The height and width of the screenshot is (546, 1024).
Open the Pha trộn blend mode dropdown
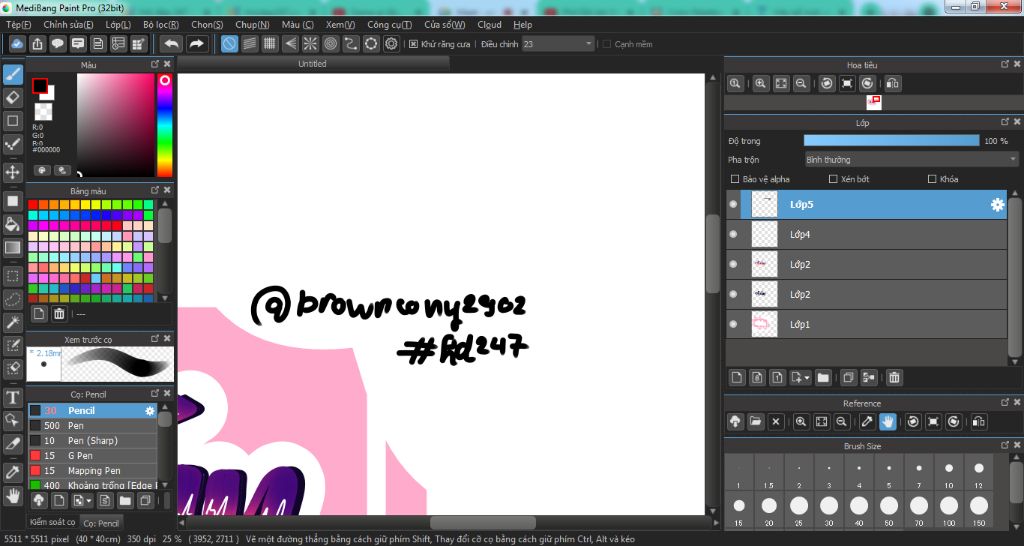[x=911, y=159]
